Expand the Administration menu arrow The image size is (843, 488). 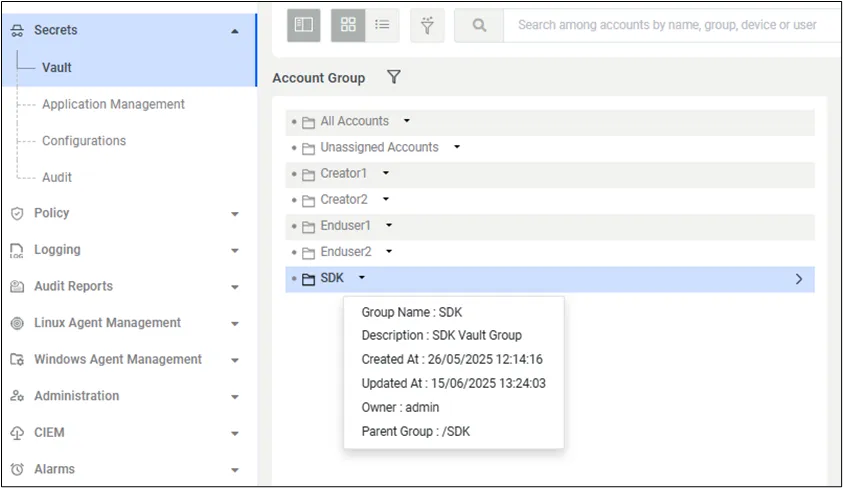235,397
